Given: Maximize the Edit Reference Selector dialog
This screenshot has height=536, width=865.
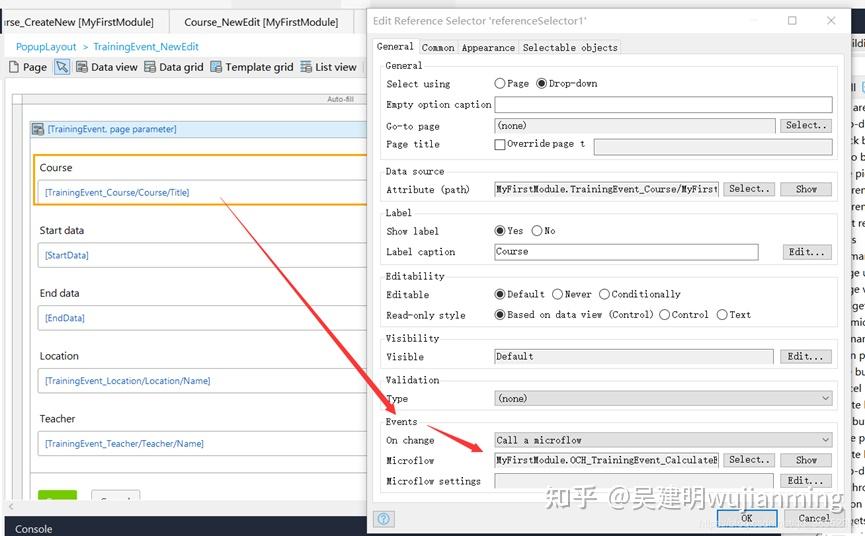Looking at the screenshot, I should point(792,20).
